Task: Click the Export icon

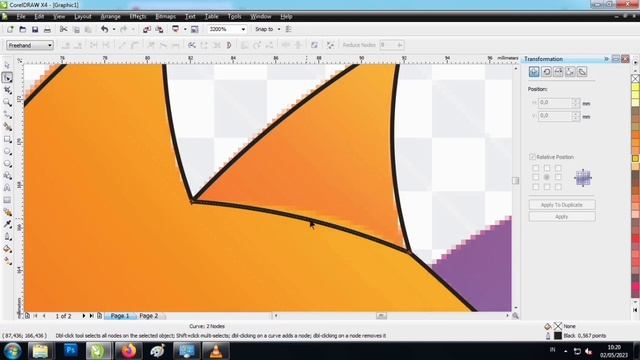Action: point(159,29)
